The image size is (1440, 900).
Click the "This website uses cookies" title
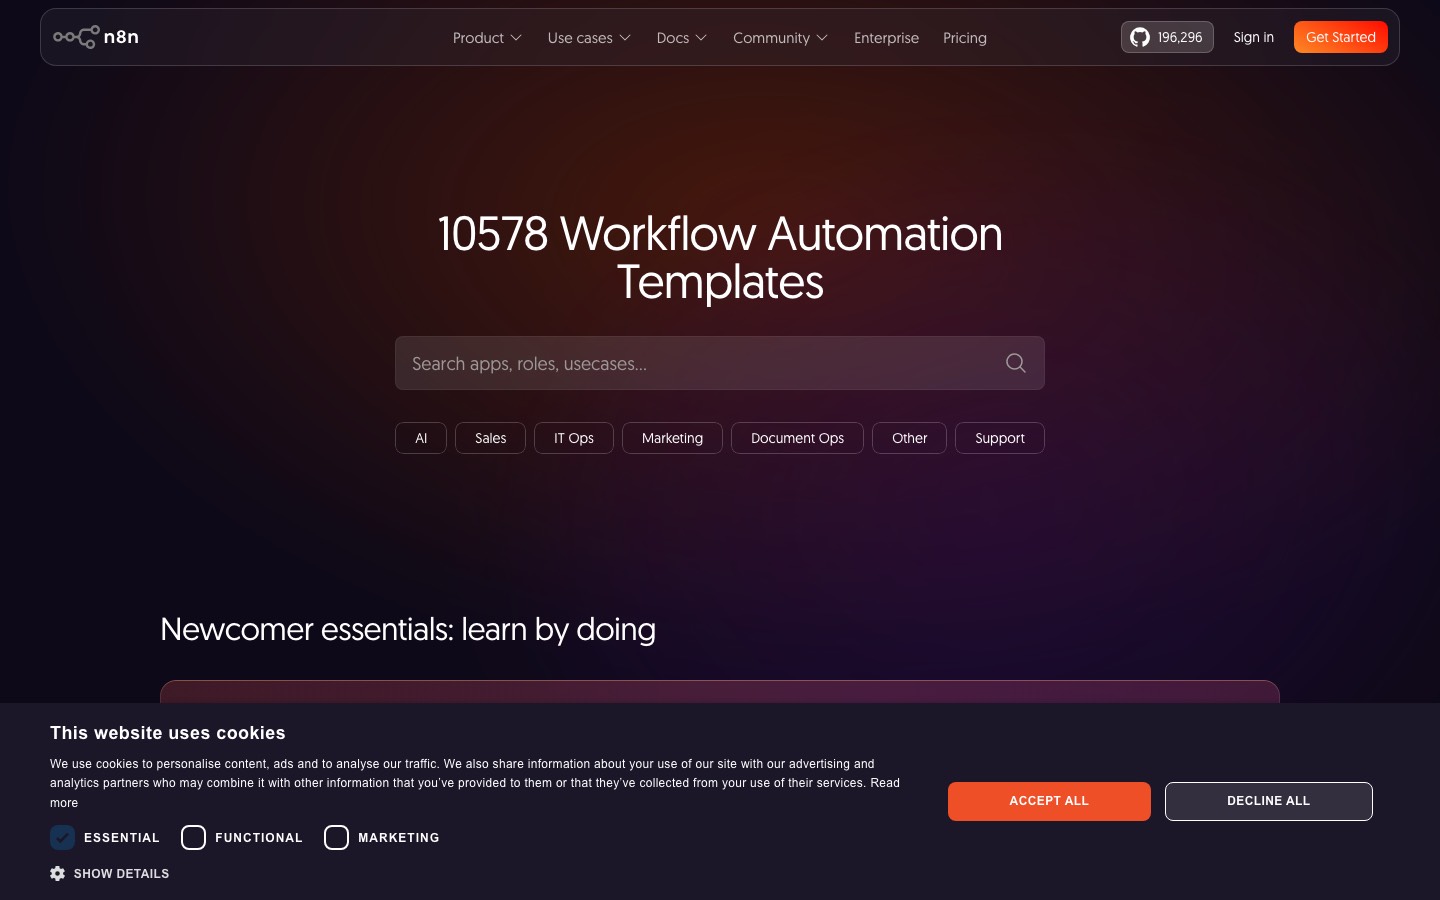pos(168,733)
